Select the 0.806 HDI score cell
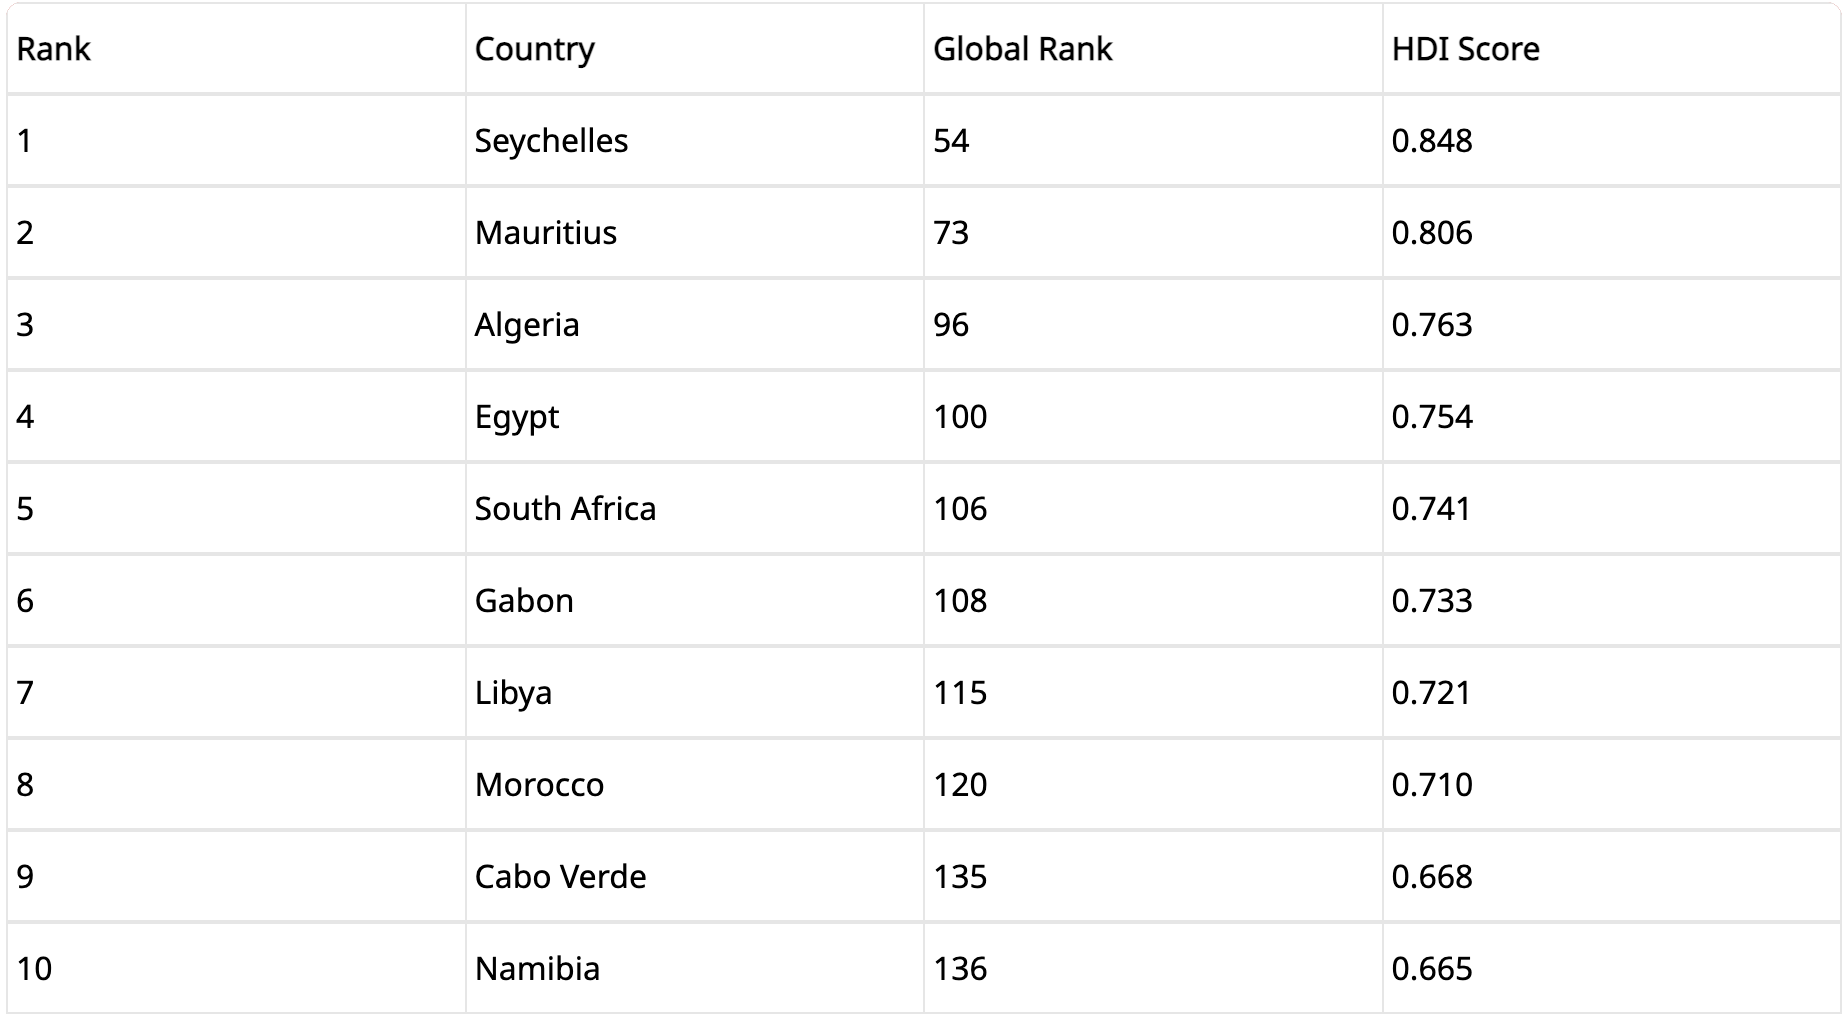The height and width of the screenshot is (1018, 1848). click(x=1432, y=233)
